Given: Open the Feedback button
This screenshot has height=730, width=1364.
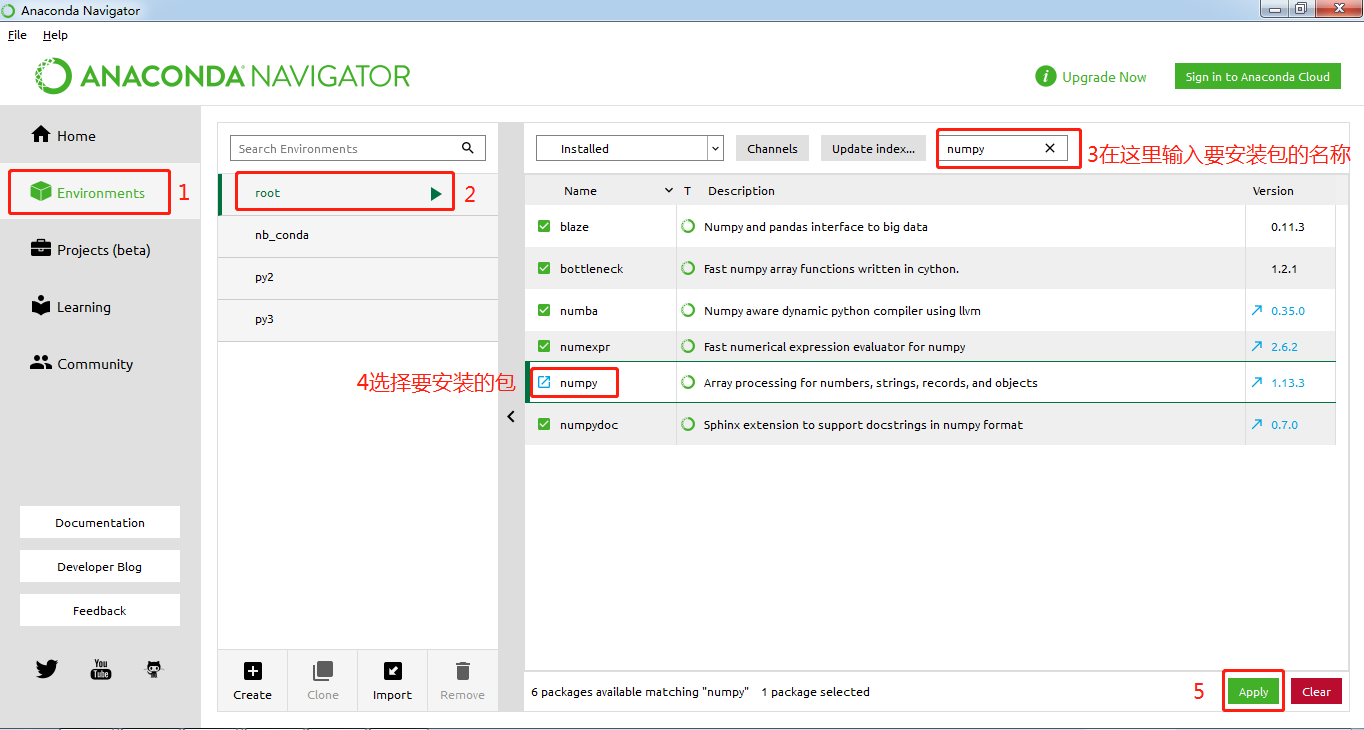Looking at the screenshot, I should point(100,610).
